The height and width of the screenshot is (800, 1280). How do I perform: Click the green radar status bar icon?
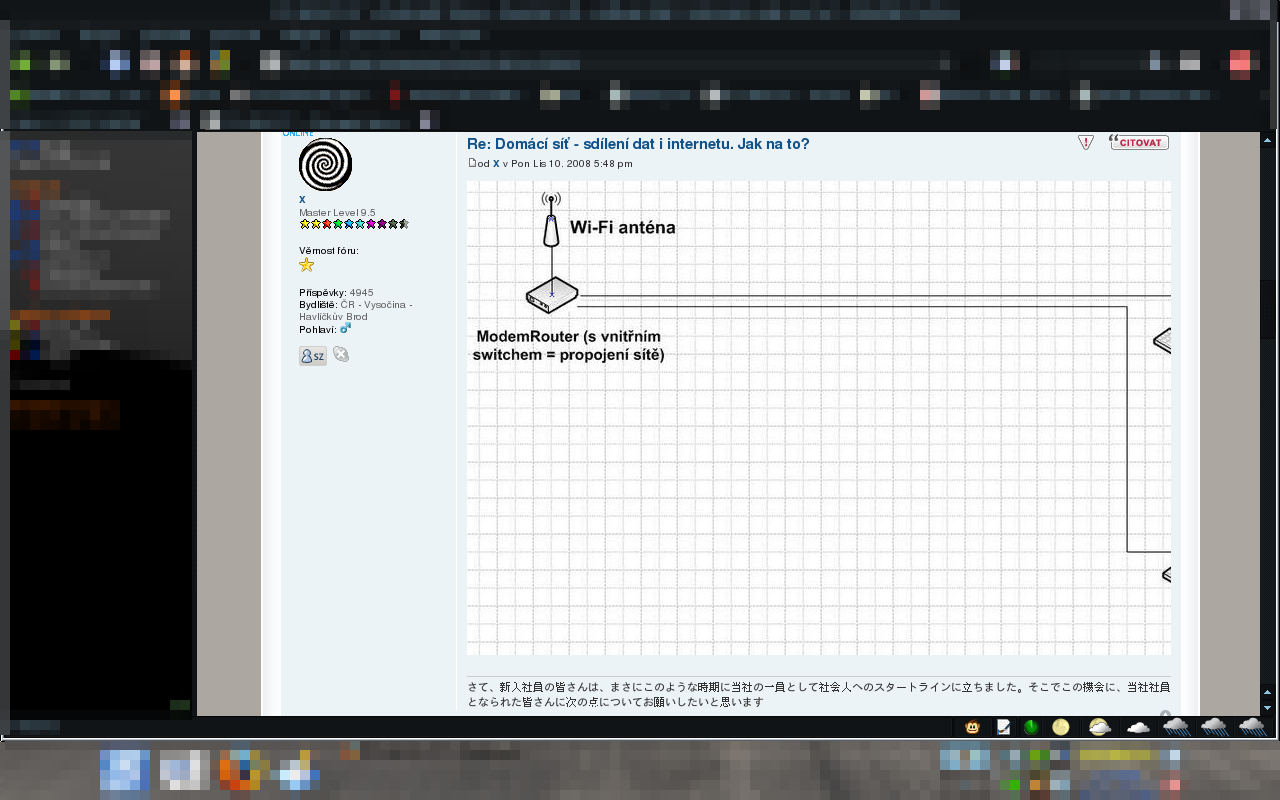point(1031,727)
